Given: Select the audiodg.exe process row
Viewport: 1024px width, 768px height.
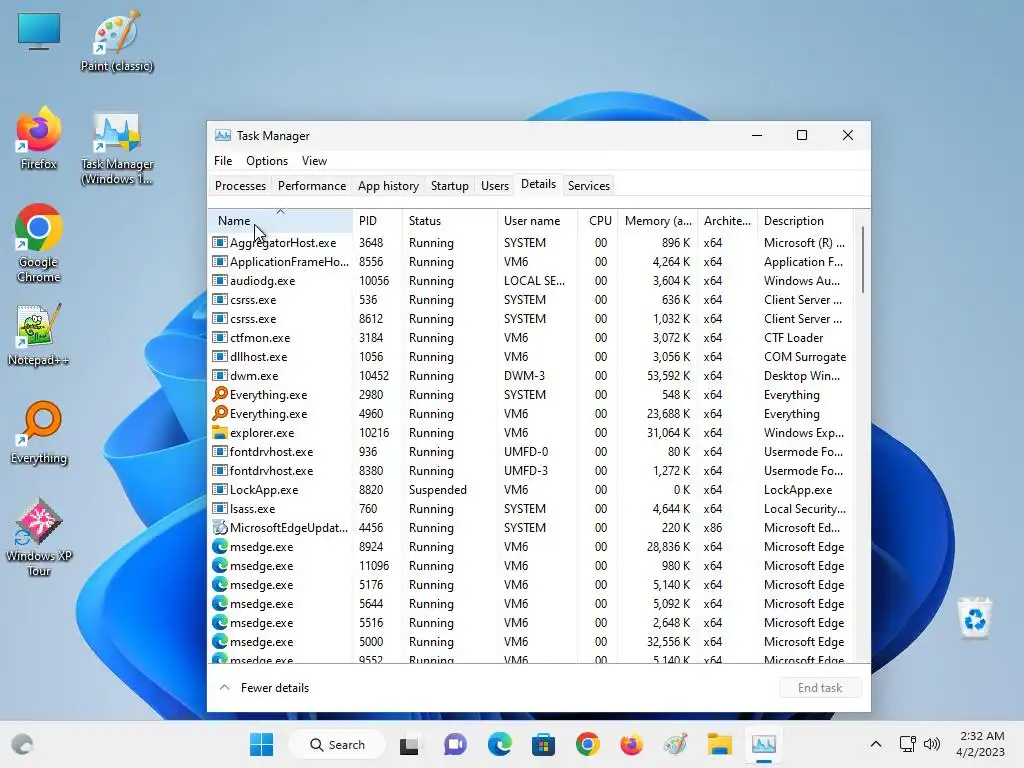Looking at the screenshot, I should pyautogui.click(x=530, y=281).
